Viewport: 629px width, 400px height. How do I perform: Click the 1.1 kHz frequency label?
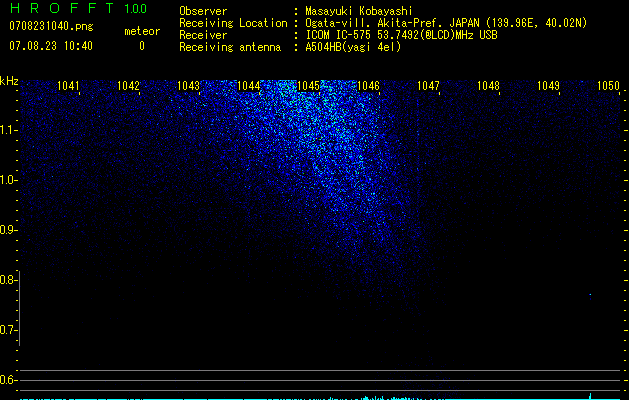click(x=8, y=130)
